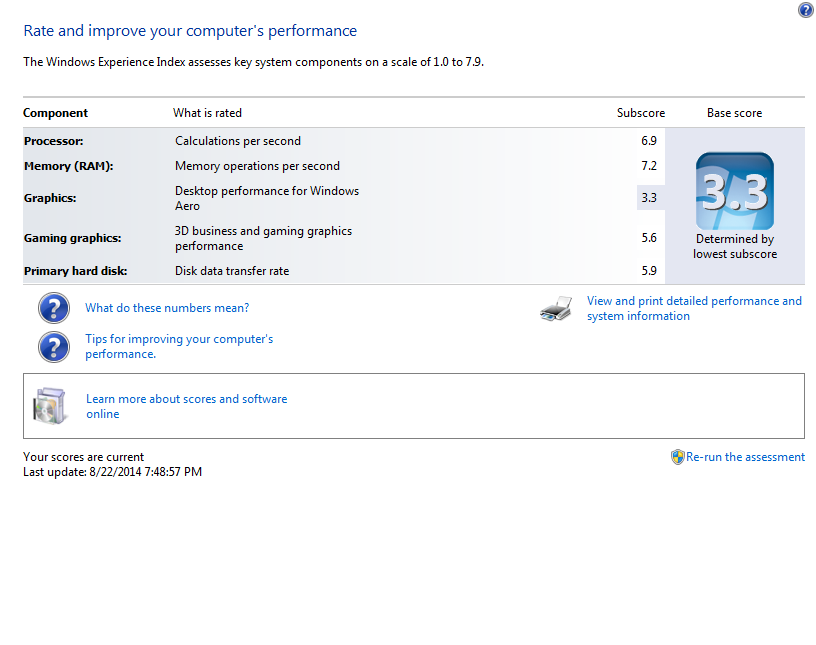Open 'View and print detailed performance' link

pyautogui.click(x=694, y=309)
